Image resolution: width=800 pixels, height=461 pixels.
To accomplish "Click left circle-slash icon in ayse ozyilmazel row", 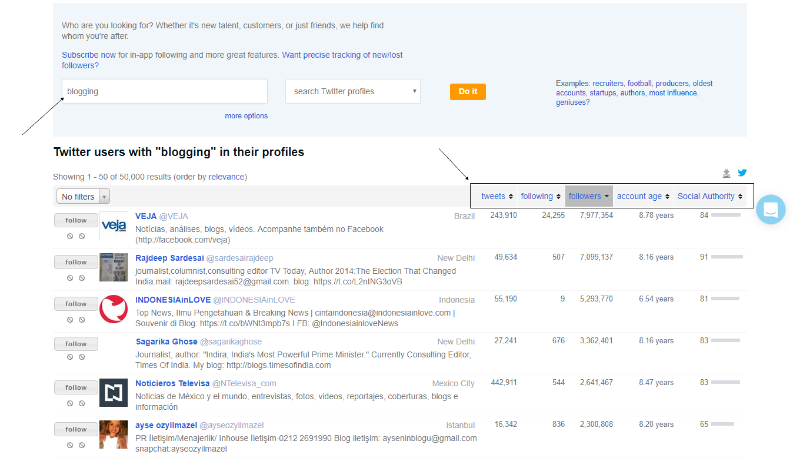I will 70,445.
